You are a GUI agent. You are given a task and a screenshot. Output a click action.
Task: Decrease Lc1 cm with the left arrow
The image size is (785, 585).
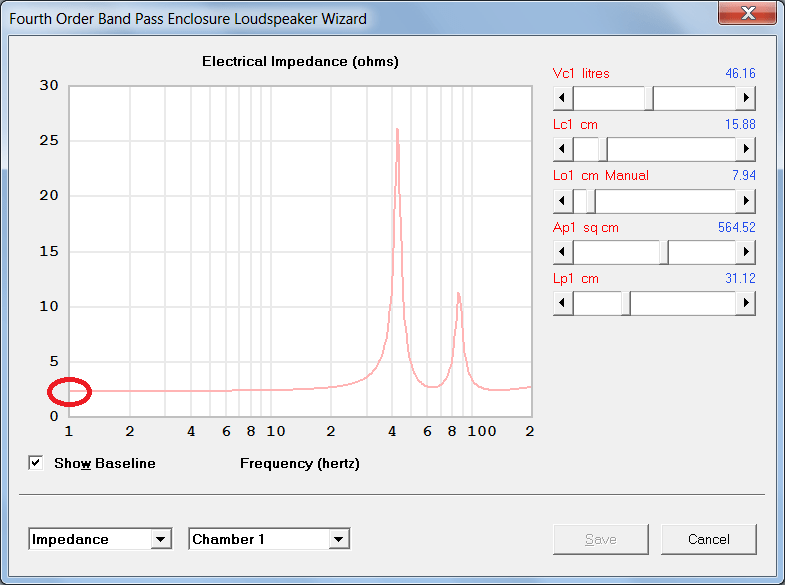[563, 149]
